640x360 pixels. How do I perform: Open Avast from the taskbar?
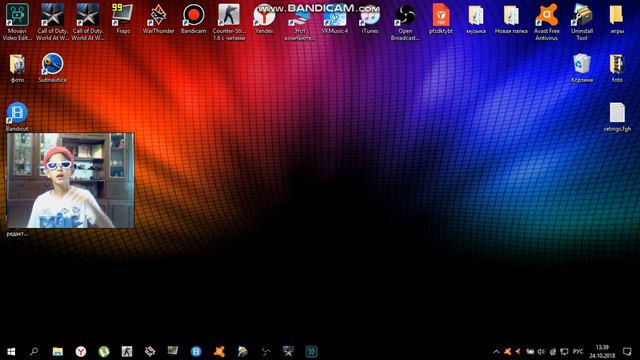coord(219,351)
